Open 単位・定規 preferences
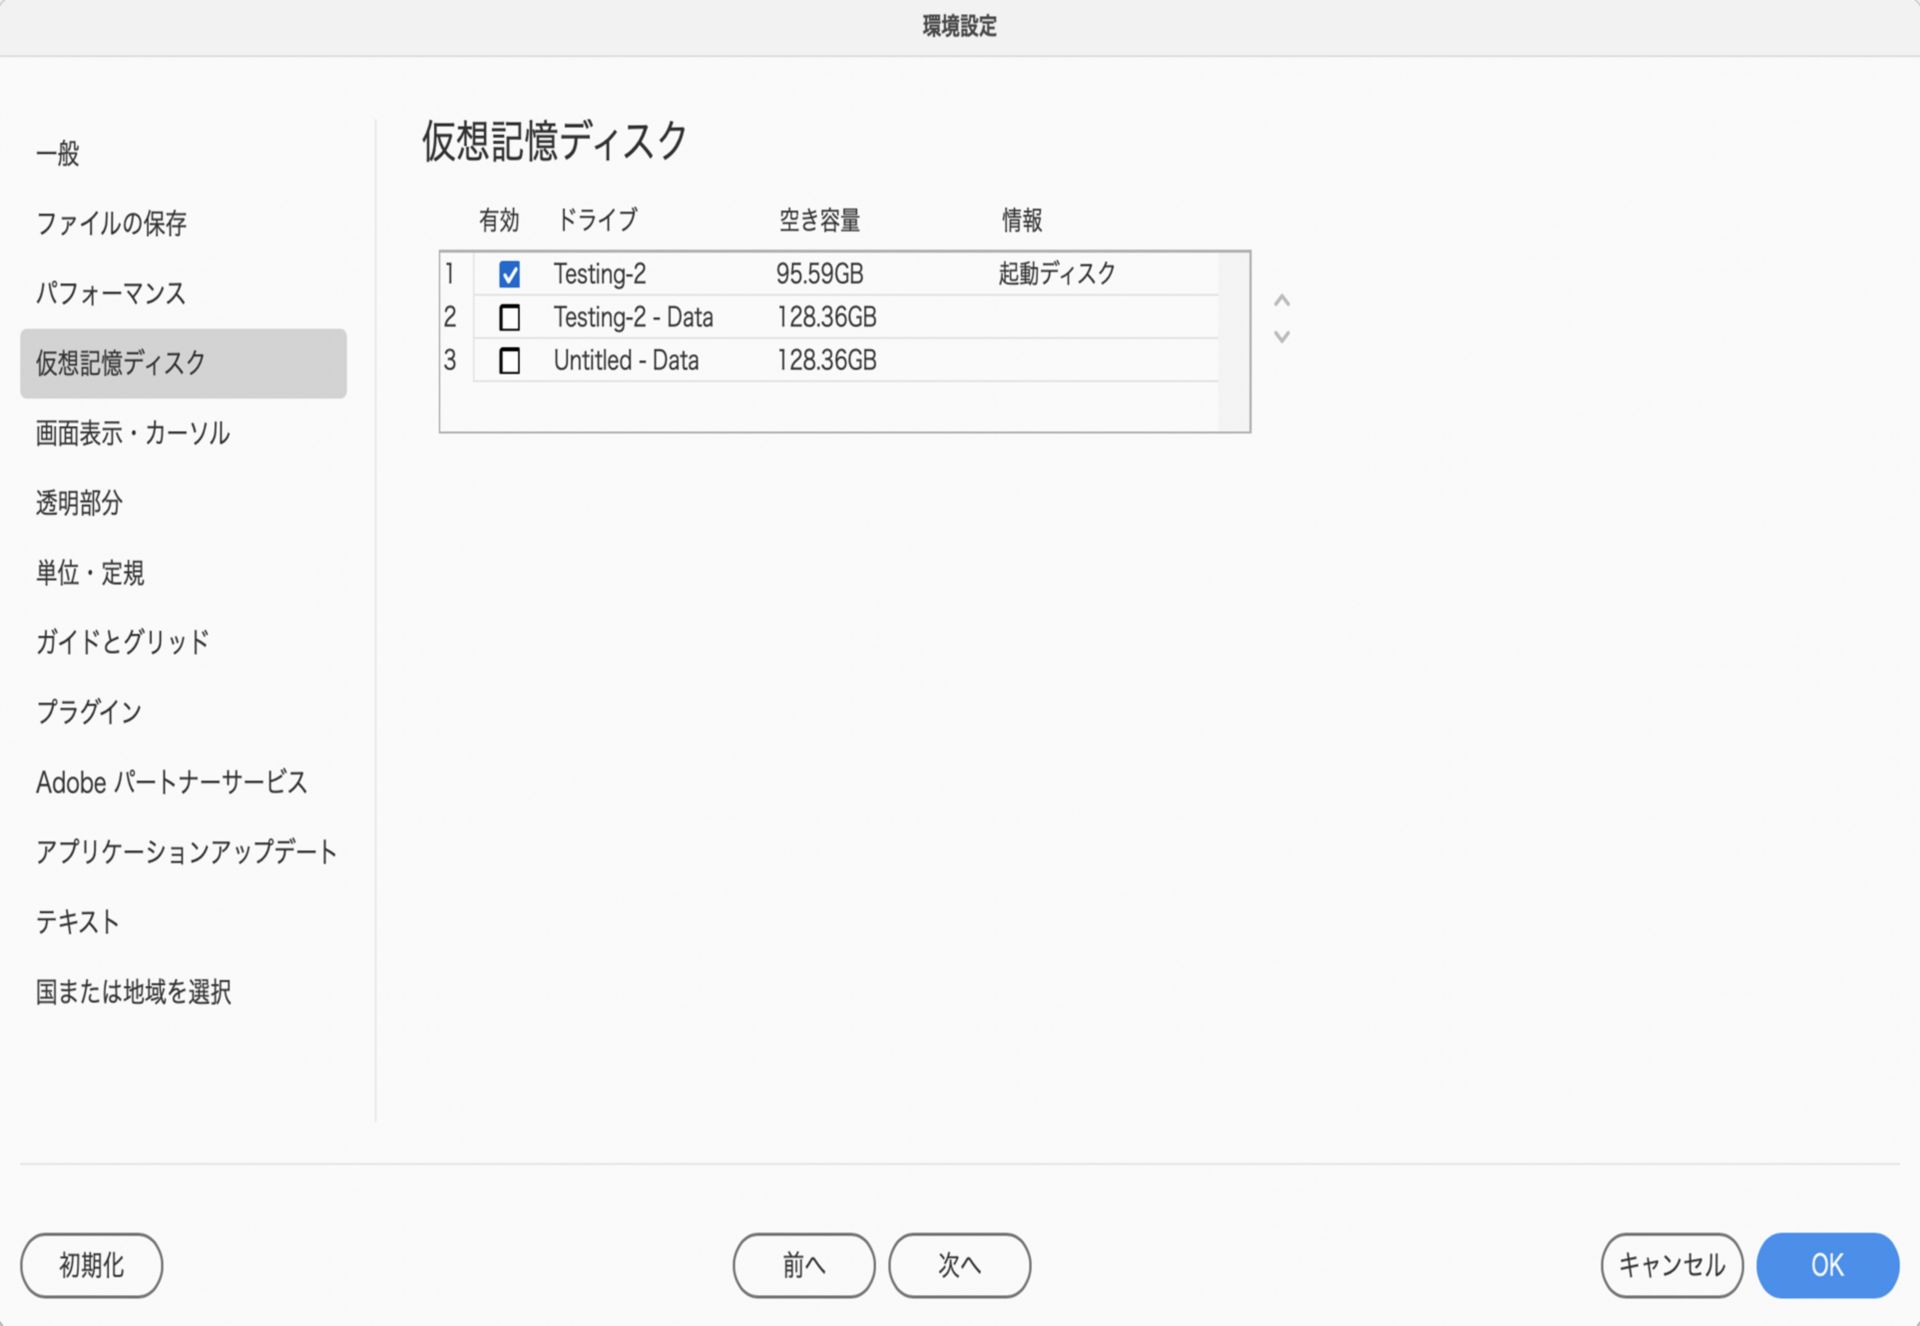 [90, 573]
